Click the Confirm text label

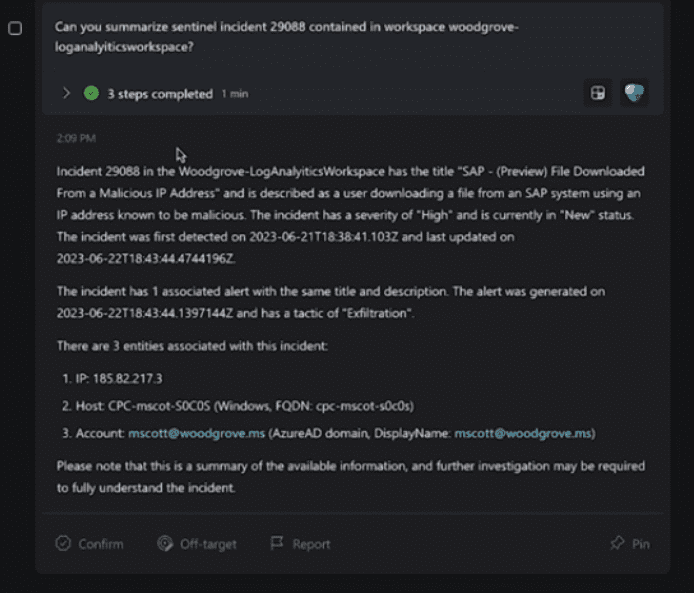pyautogui.click(x=101, y=544)
